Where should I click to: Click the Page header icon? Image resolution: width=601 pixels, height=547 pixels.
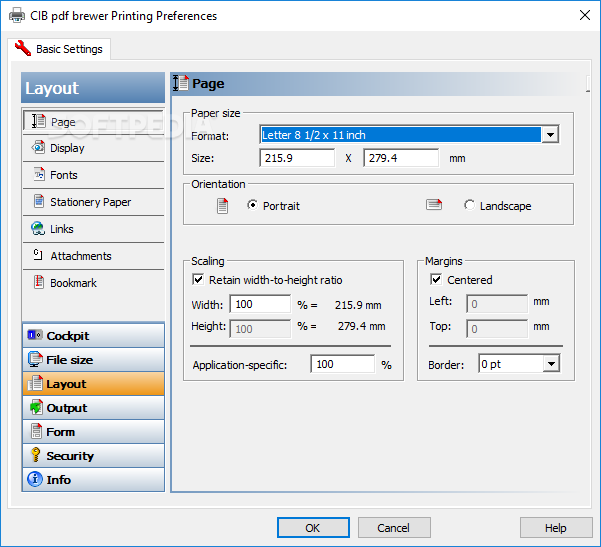click(181, 83)
